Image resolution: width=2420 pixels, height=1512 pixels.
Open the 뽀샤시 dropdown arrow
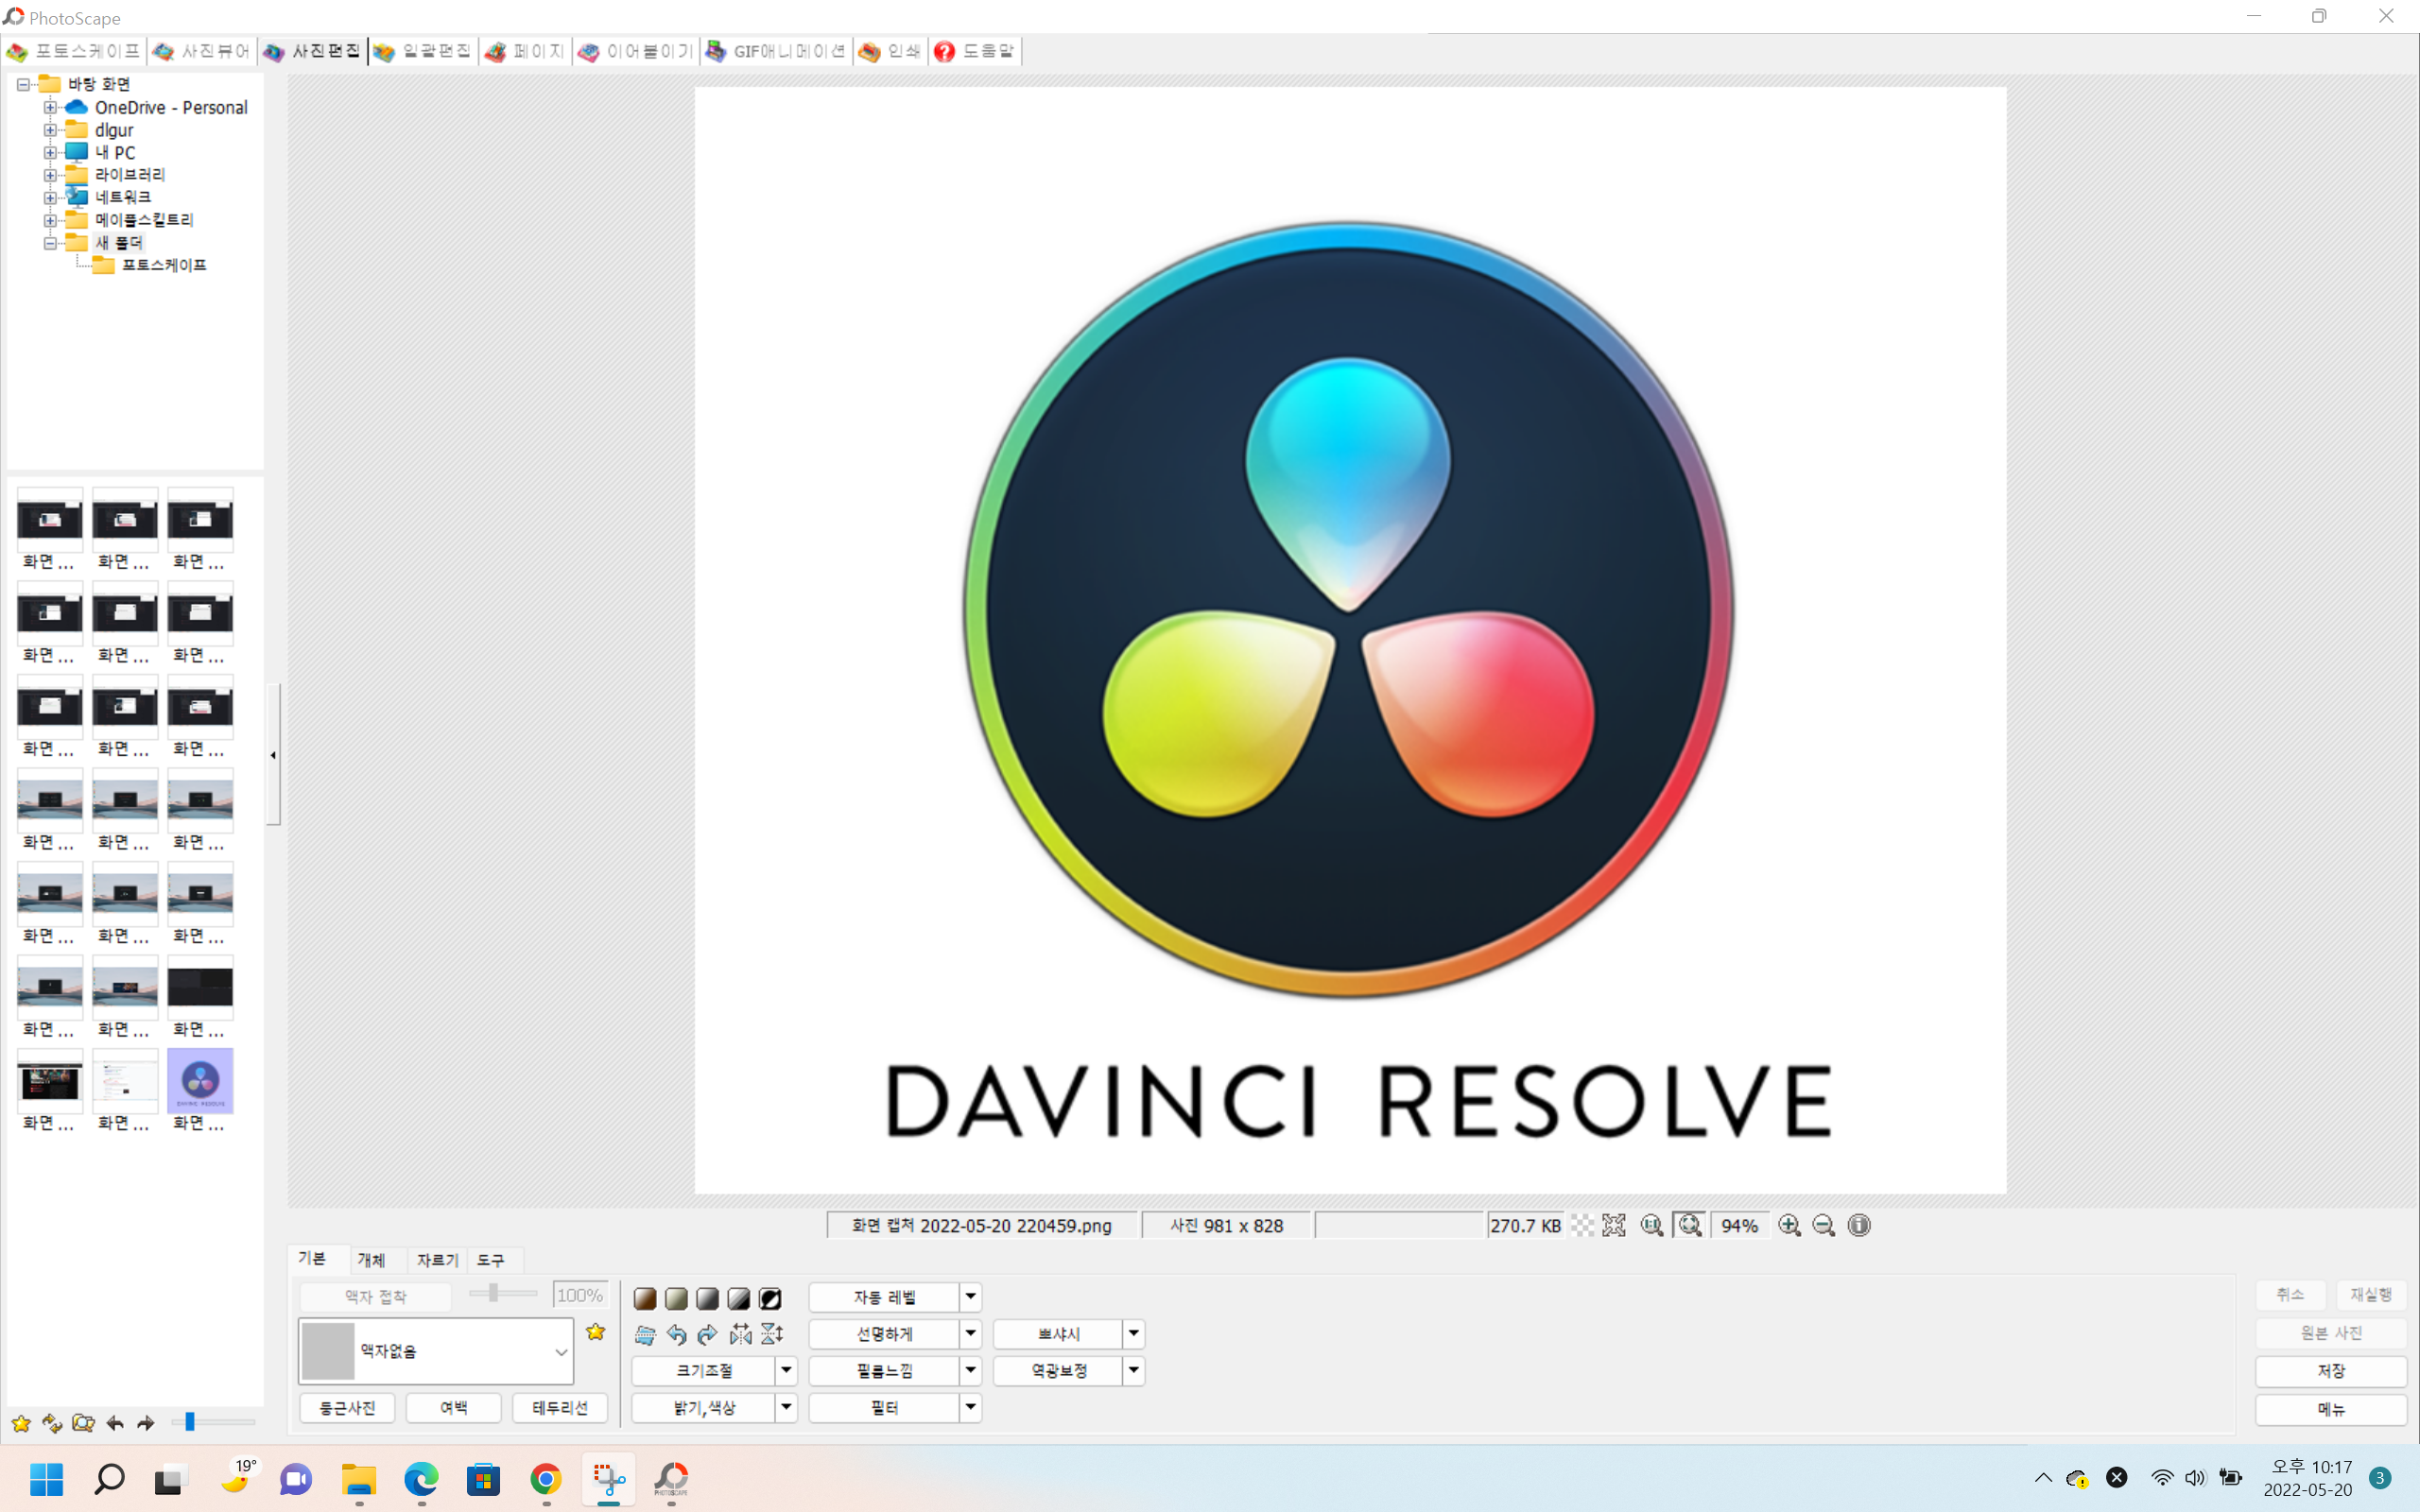[x=1133, y=1334]
